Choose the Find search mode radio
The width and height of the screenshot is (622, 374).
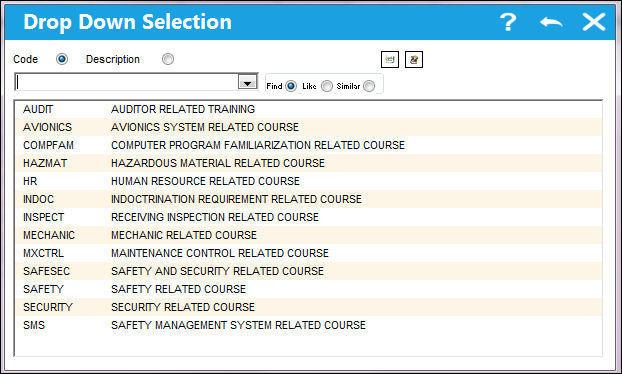click(291, 86)
